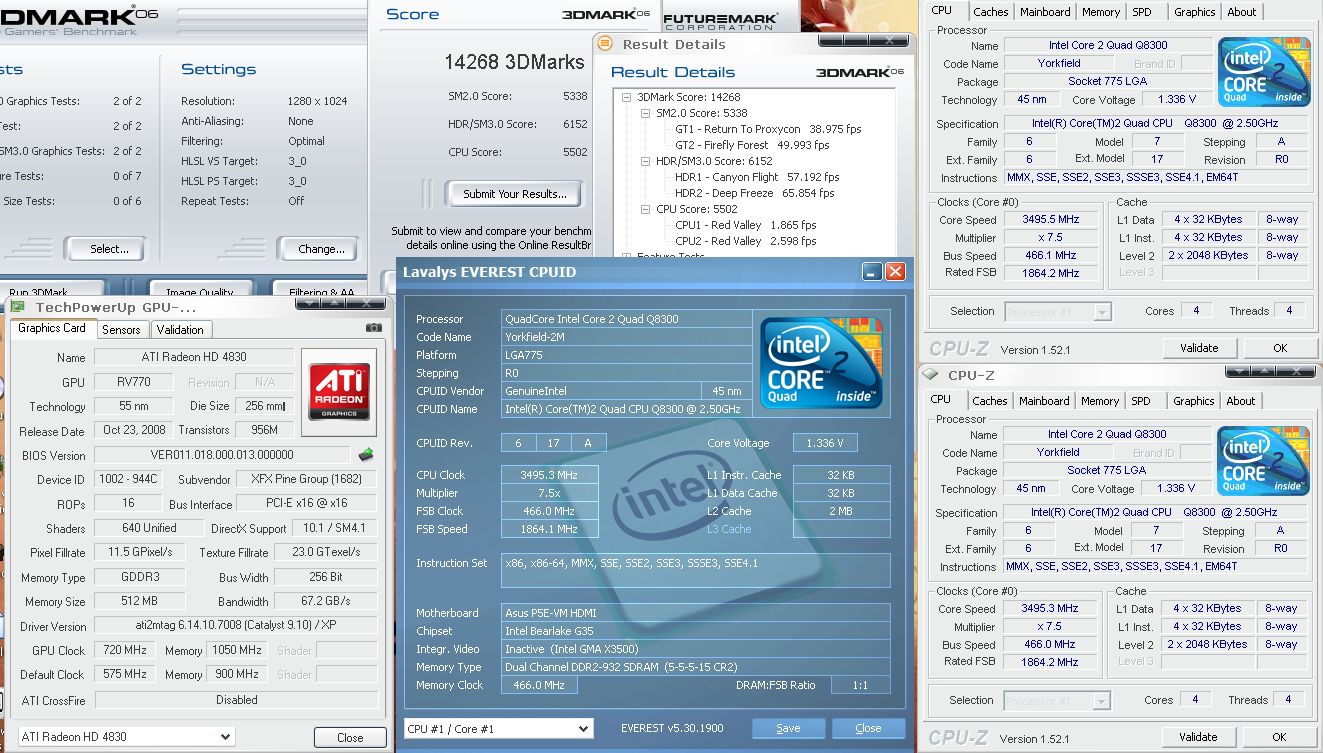Click Validate in upper CPU-Z window
The image size is (1323, 753).
[1199, 348]
